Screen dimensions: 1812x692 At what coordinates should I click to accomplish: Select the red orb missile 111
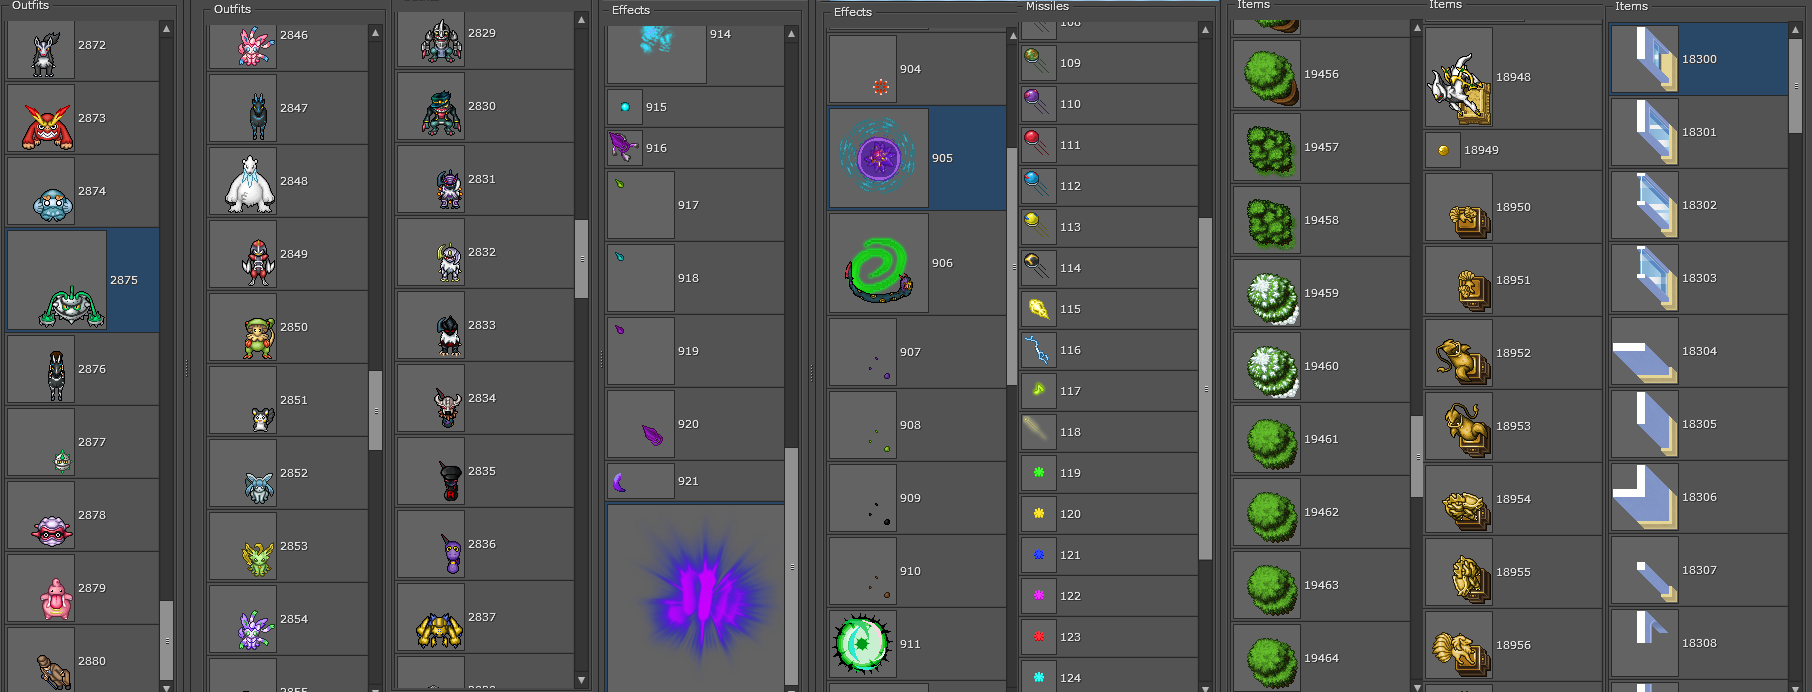point(1037,143)
